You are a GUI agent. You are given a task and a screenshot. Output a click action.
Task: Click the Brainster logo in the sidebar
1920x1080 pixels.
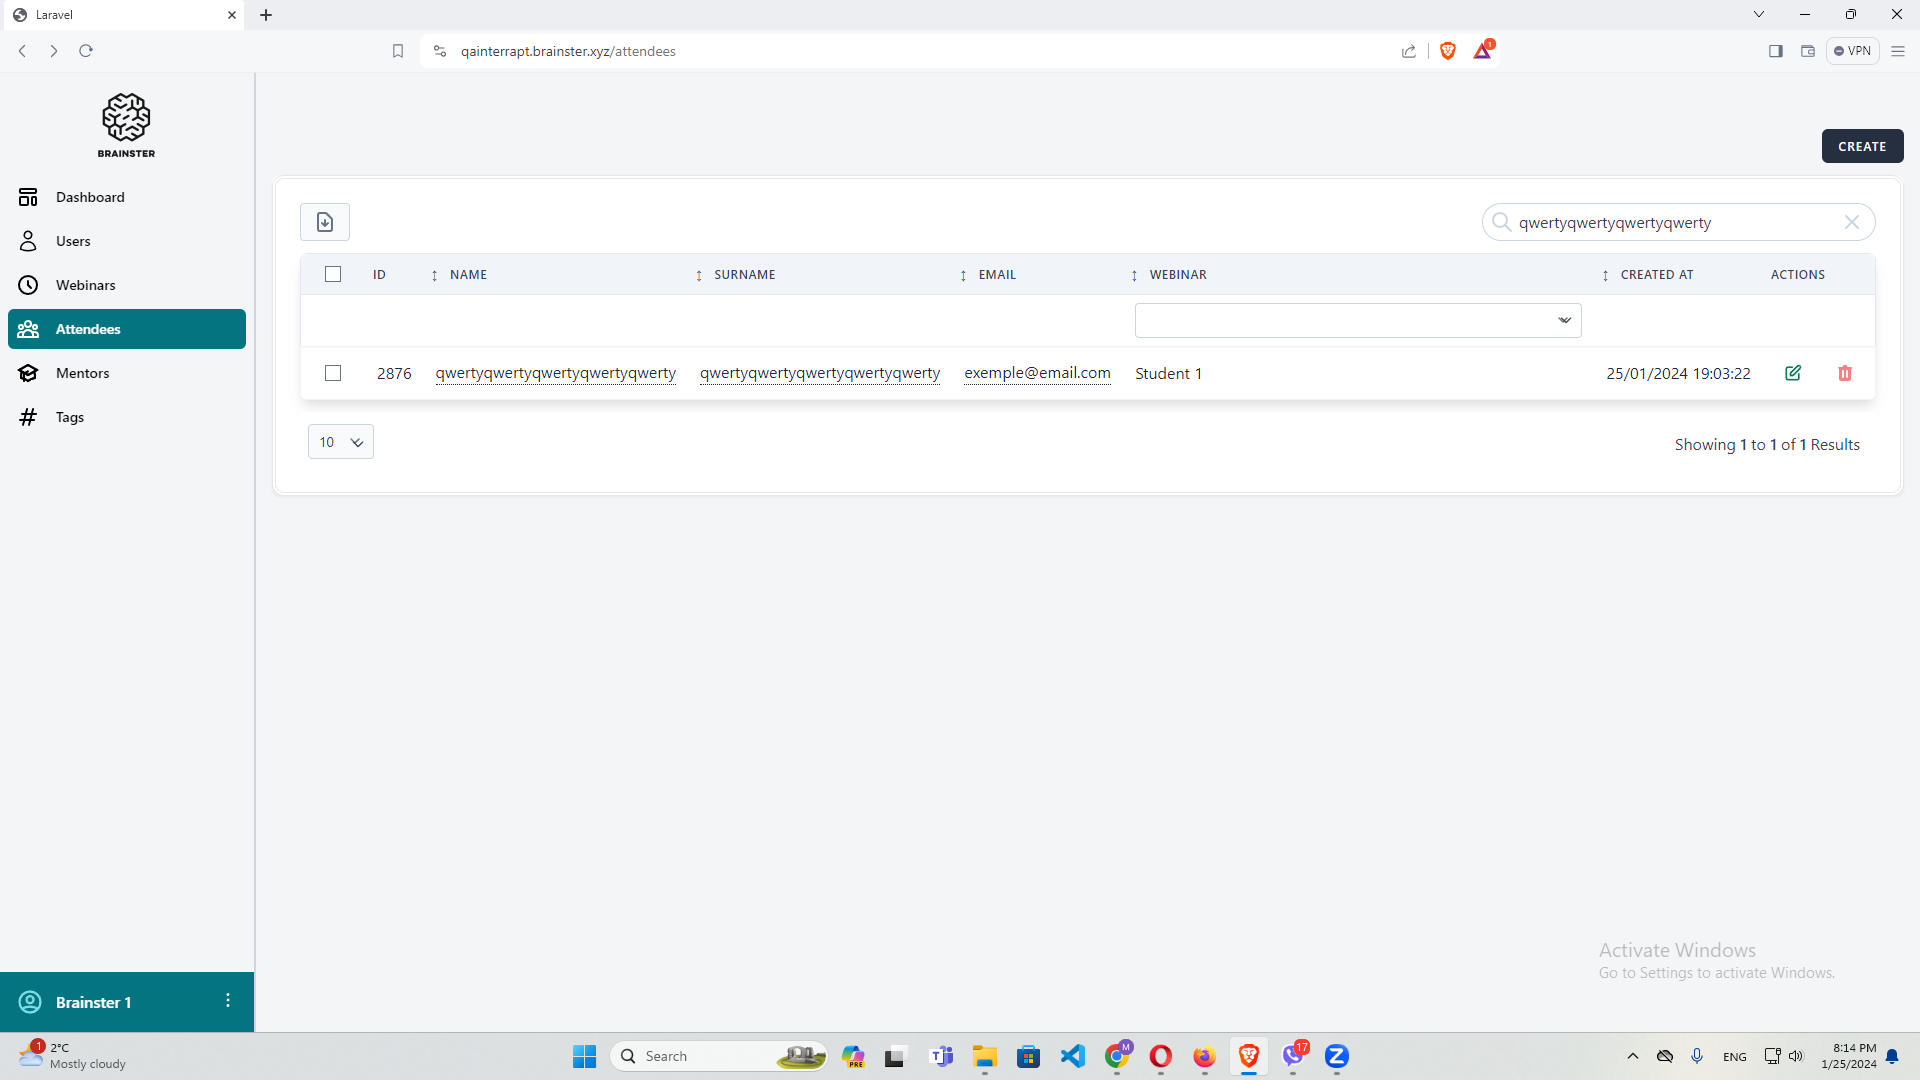tap(126, 125)
